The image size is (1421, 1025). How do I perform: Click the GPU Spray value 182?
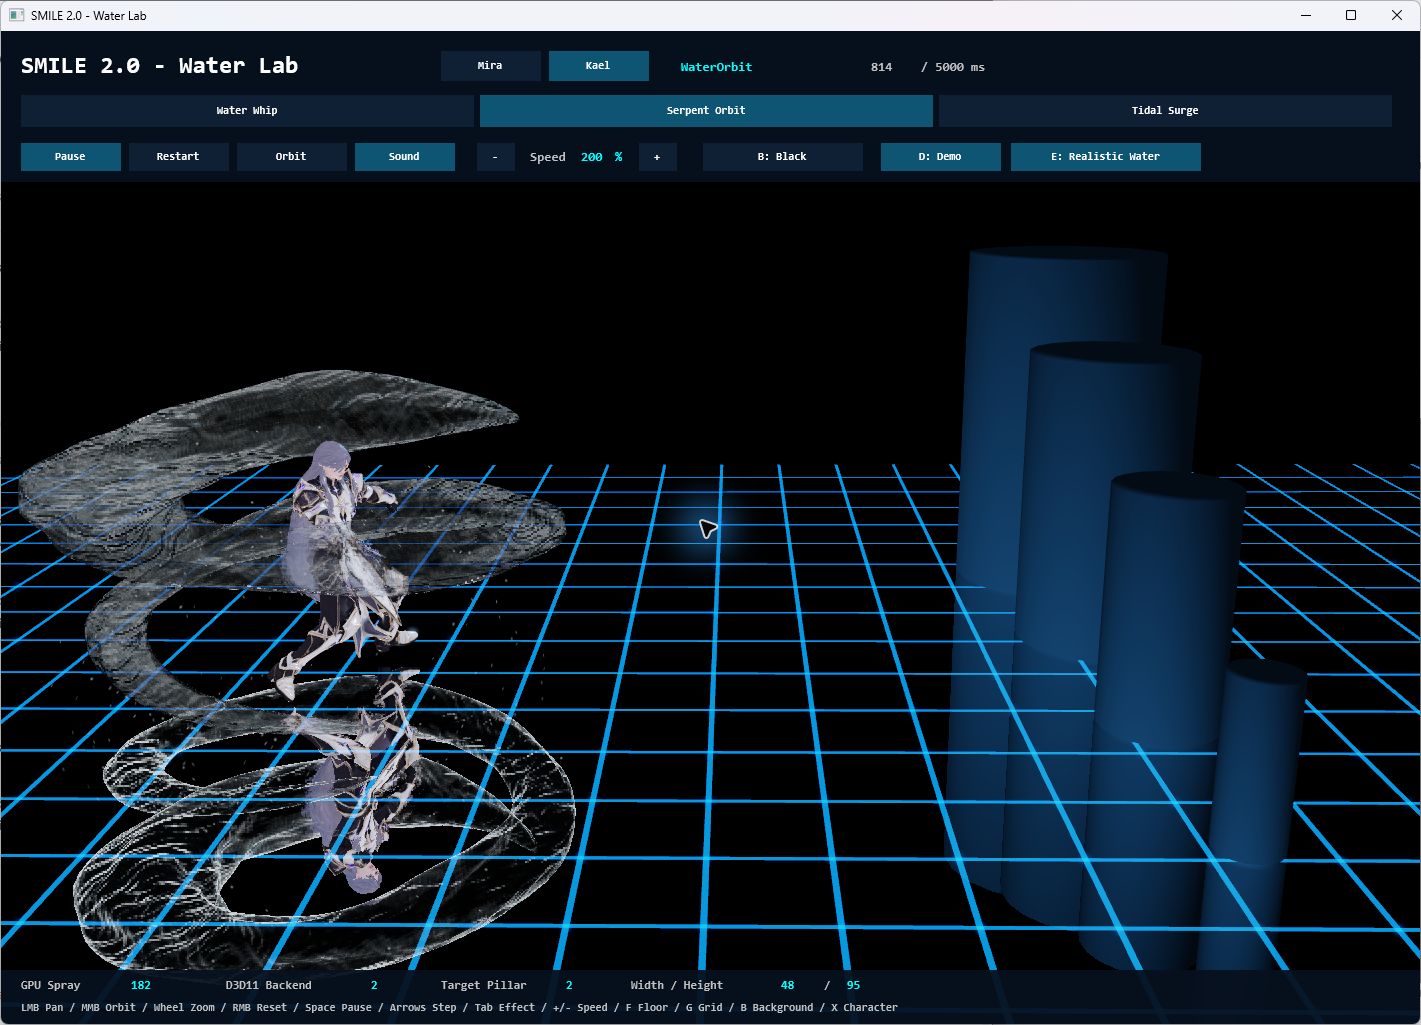141,985
